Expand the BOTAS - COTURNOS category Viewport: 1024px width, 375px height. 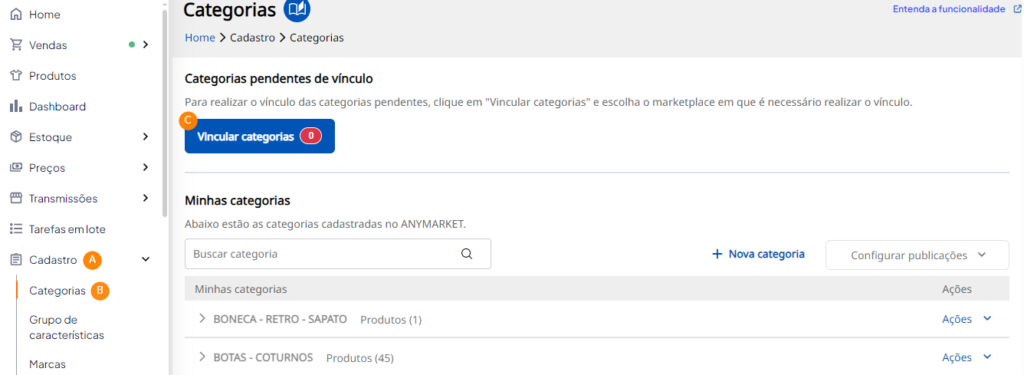[202, 357]
